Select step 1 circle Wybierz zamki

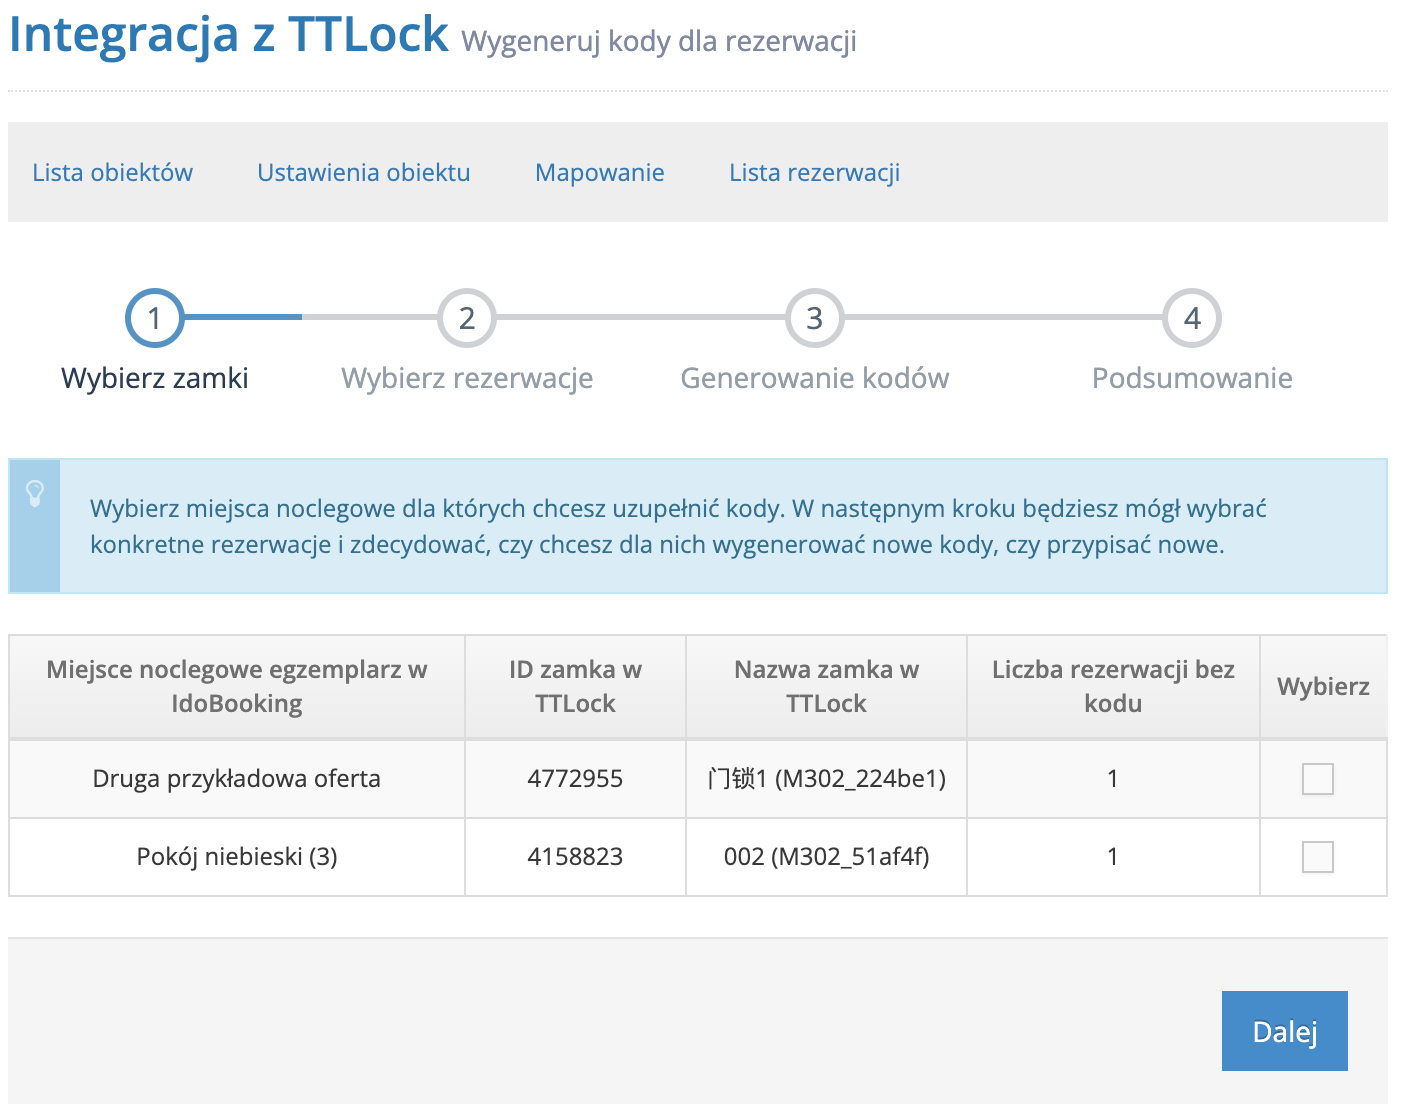coord(154,318)
